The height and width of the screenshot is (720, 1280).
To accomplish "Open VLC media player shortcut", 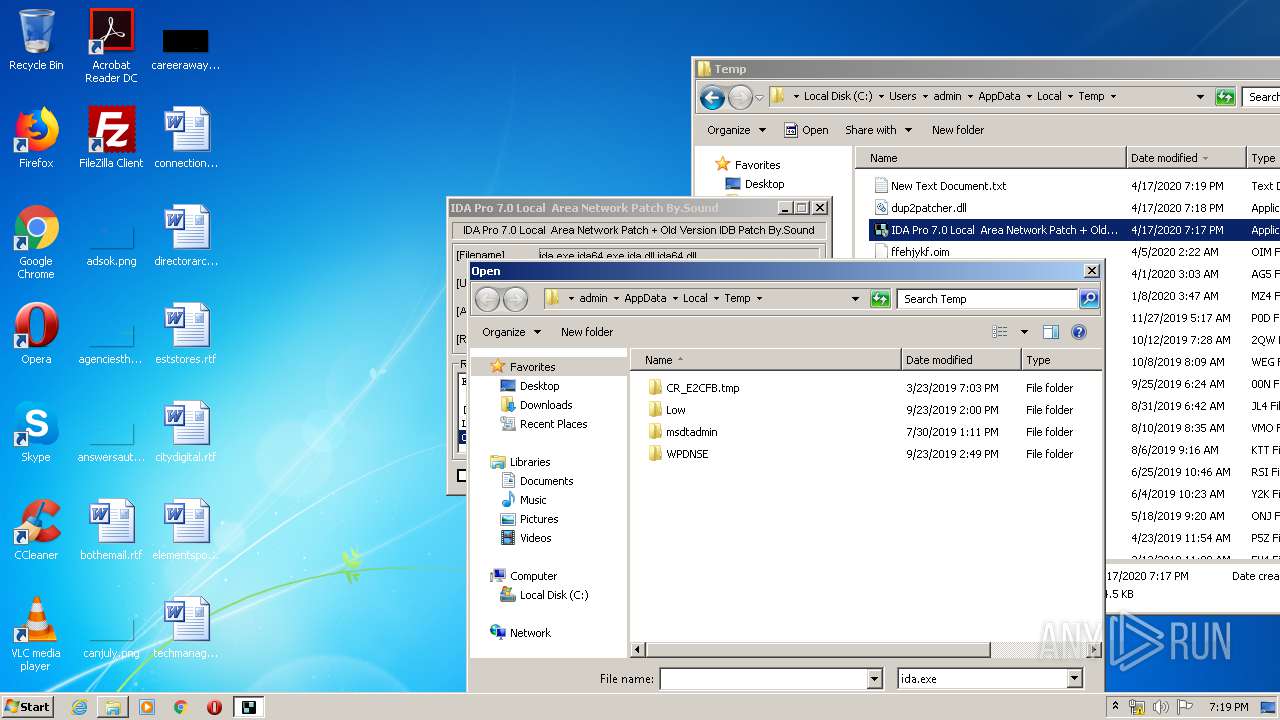I will click(x=36, y=634).
